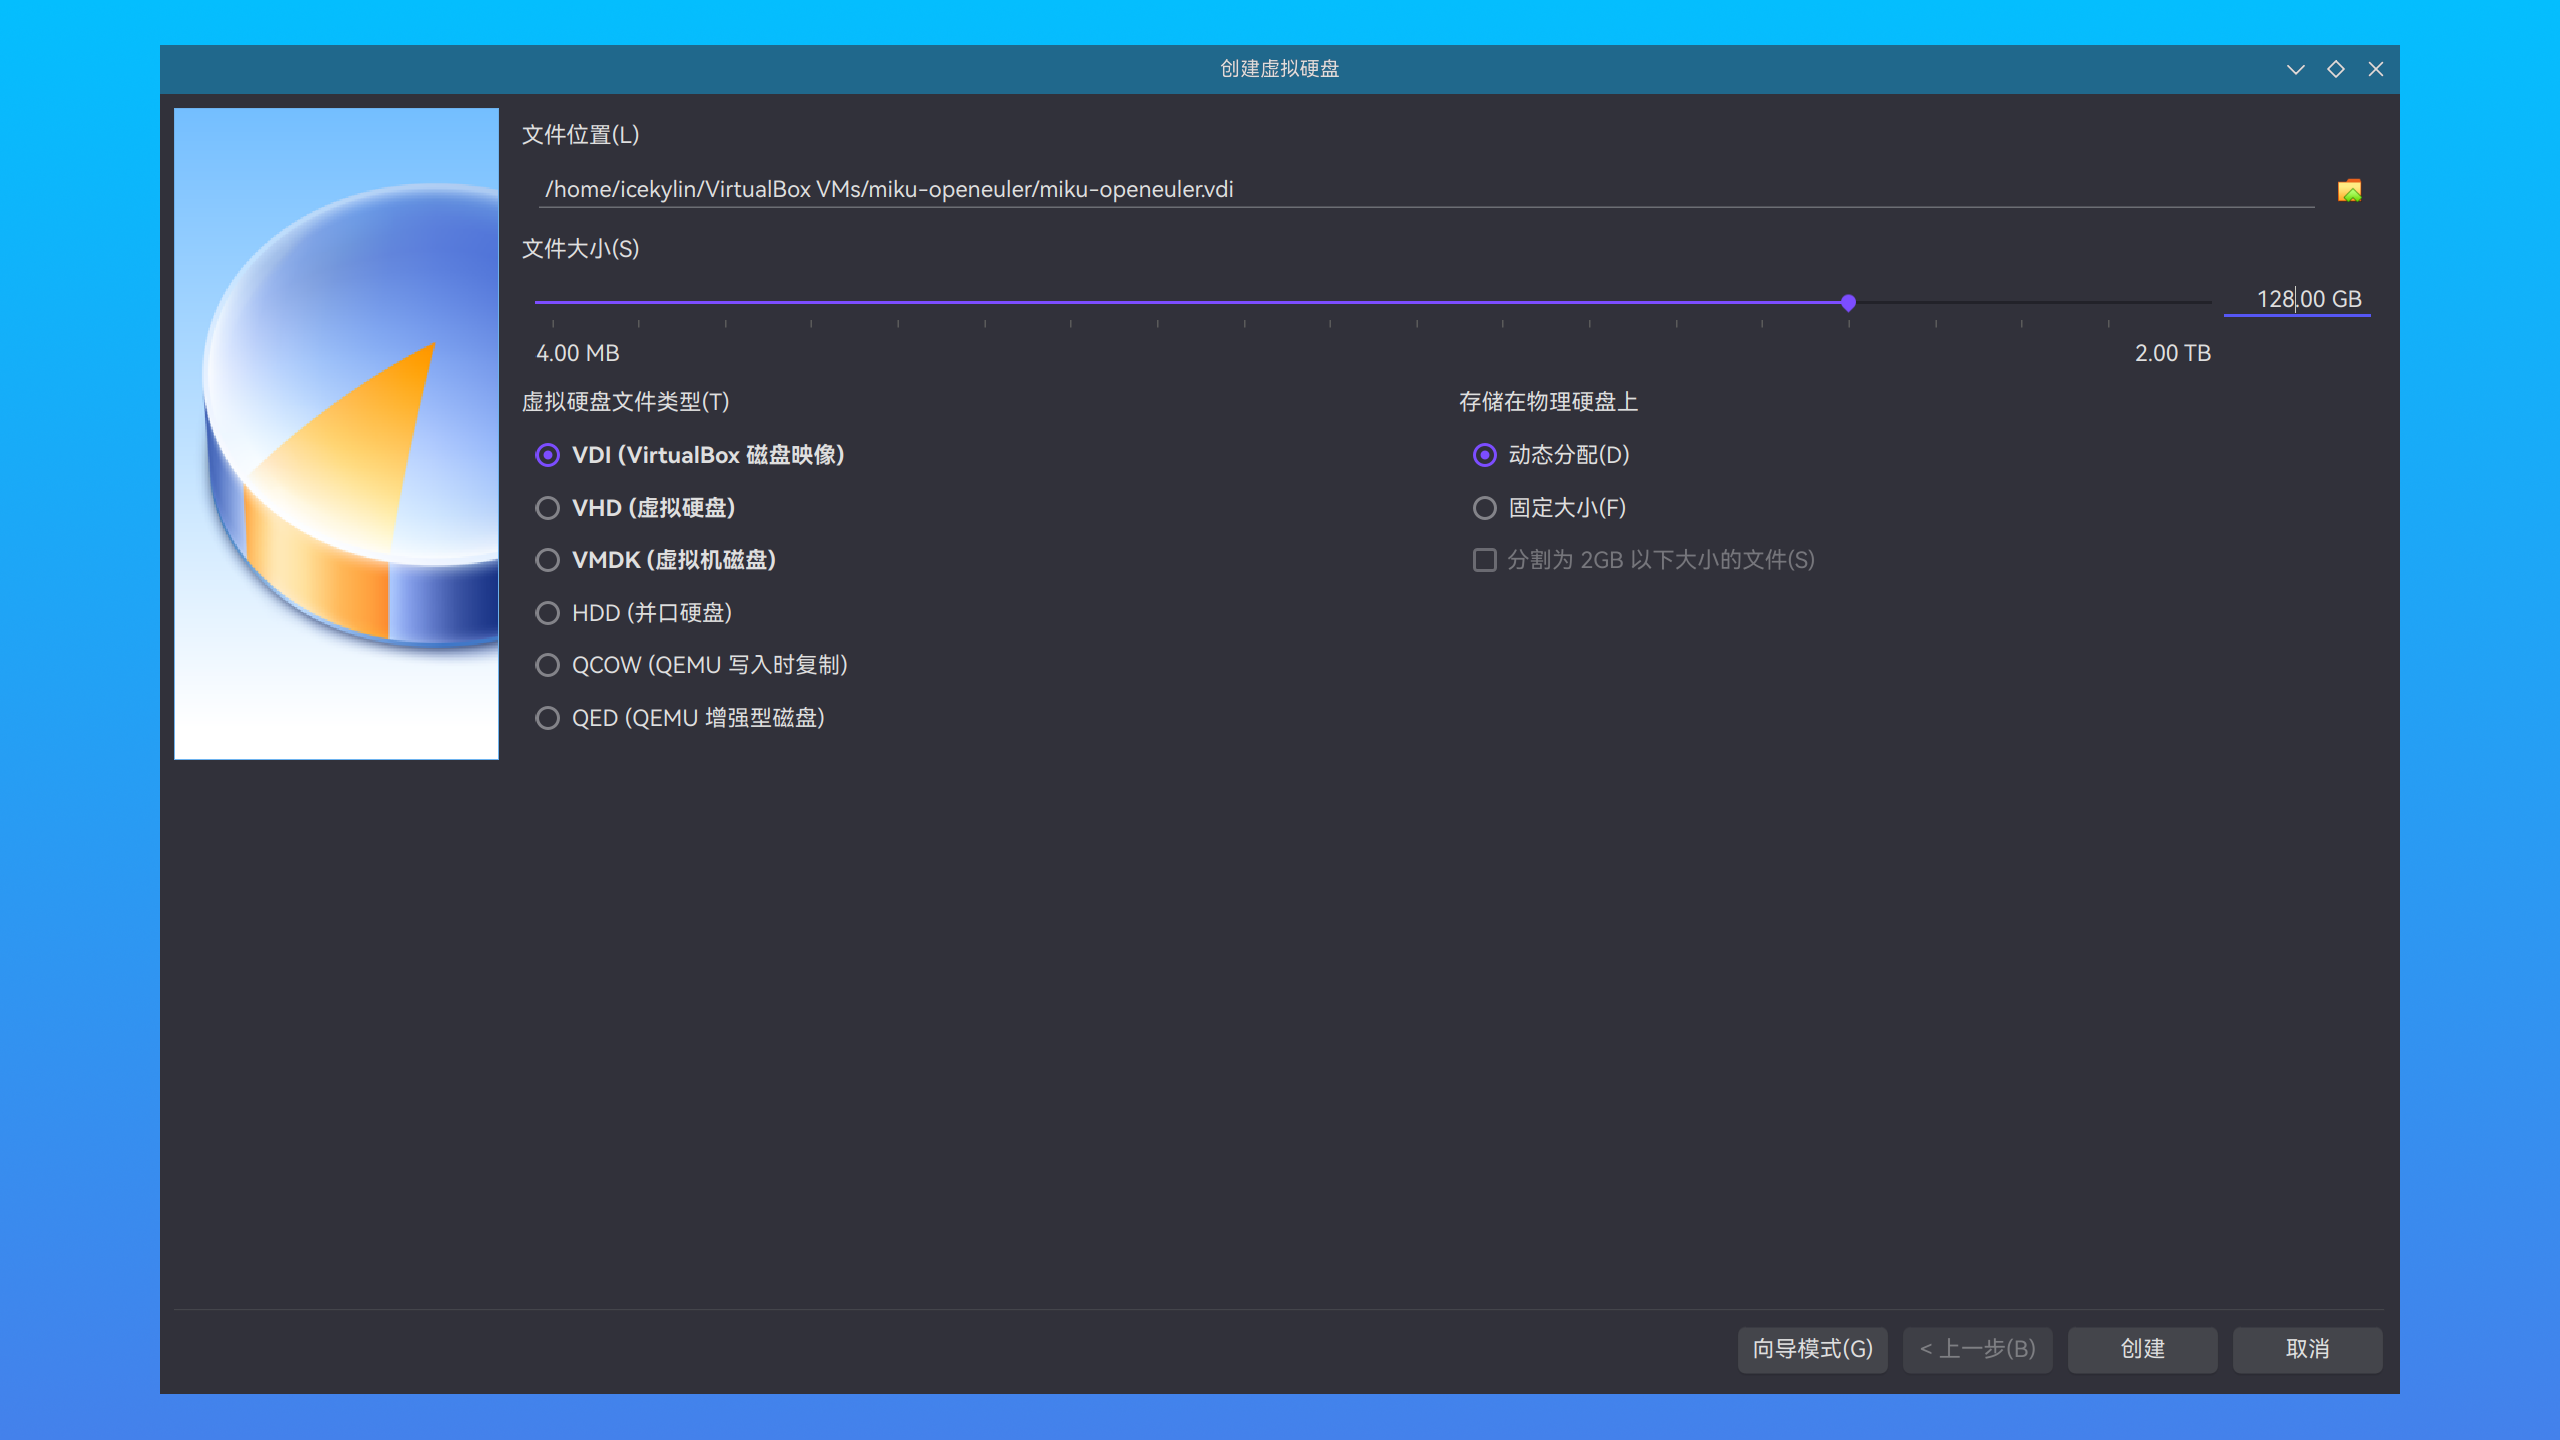Click the 创建 button
Viewport: 2560px width, 1440px height.
click(x=2142, y=1349)
